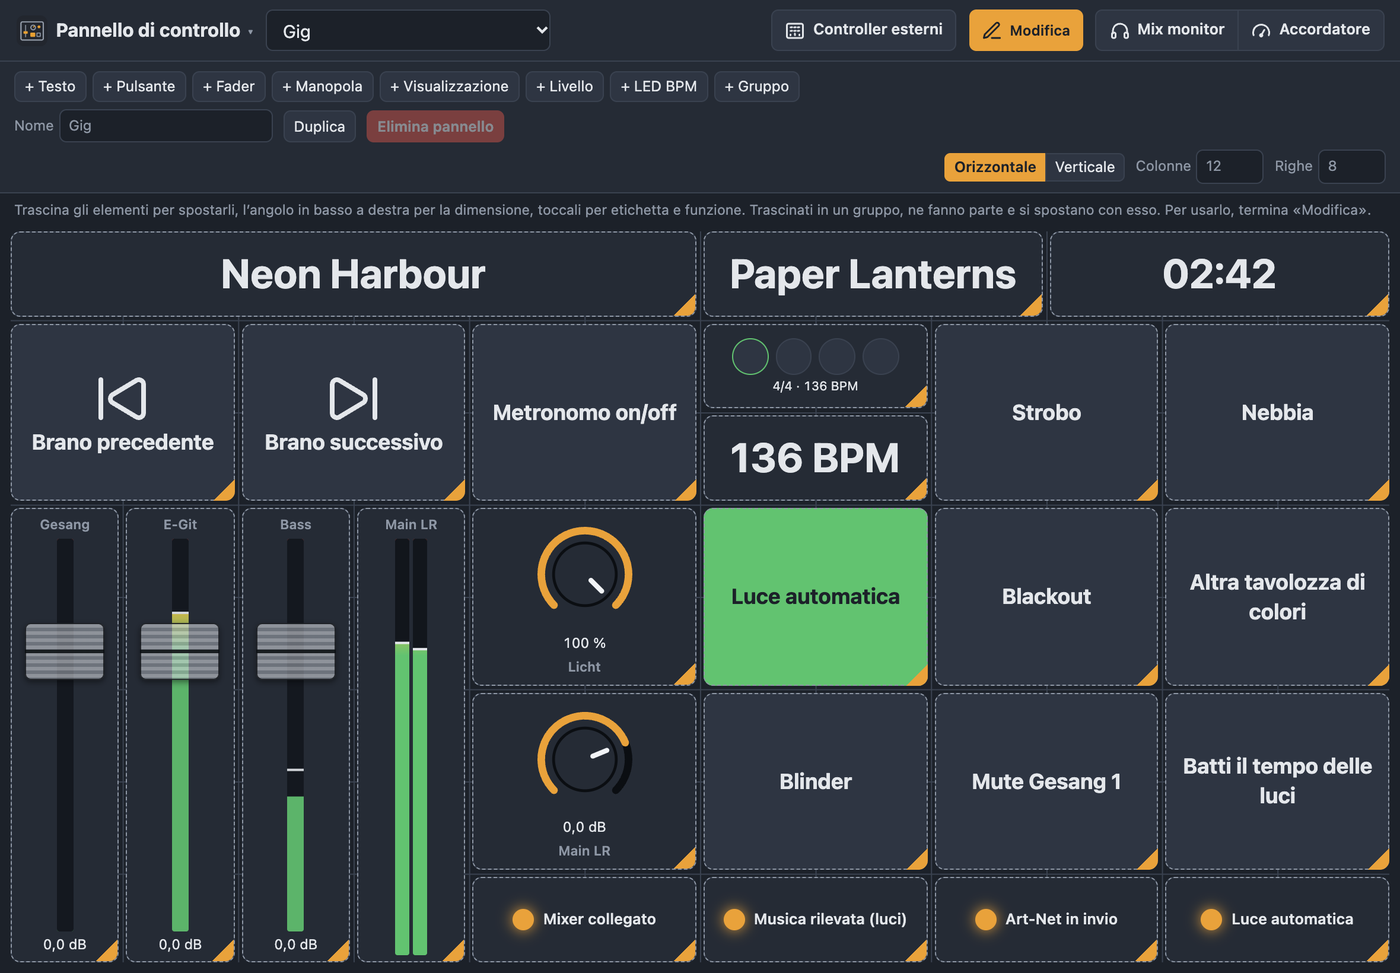Click the headphones icon for Mix monitor
The height and width of the screenshot is (973, 1400).
(x=1120, y=31)
